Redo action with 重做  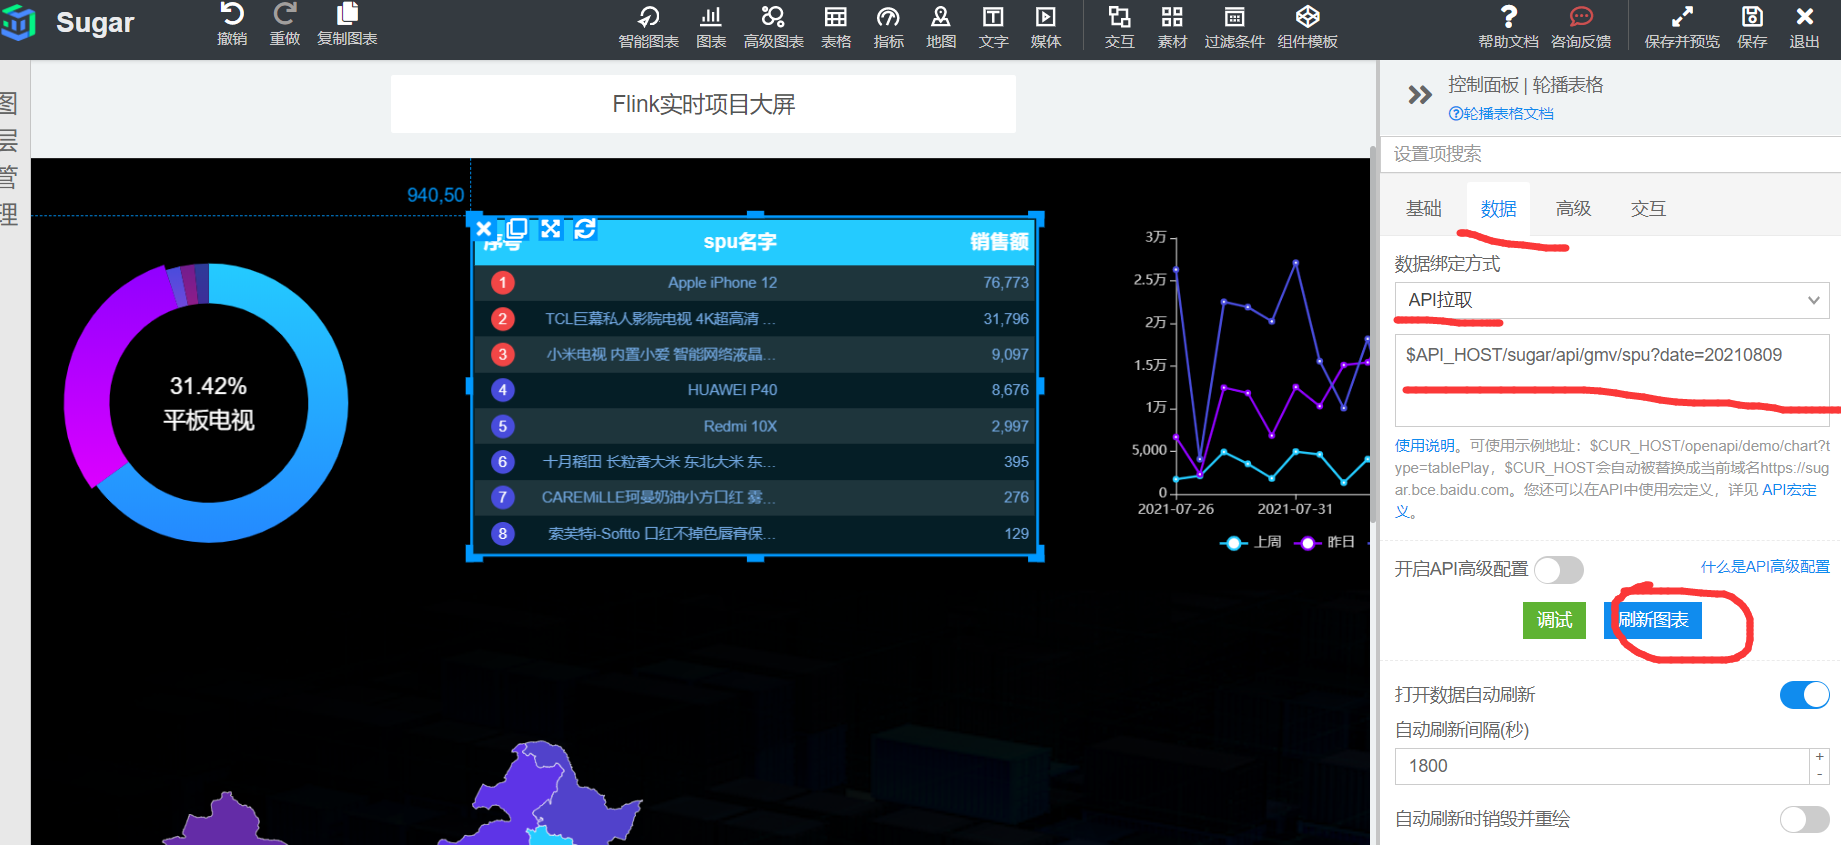point(285,24)
